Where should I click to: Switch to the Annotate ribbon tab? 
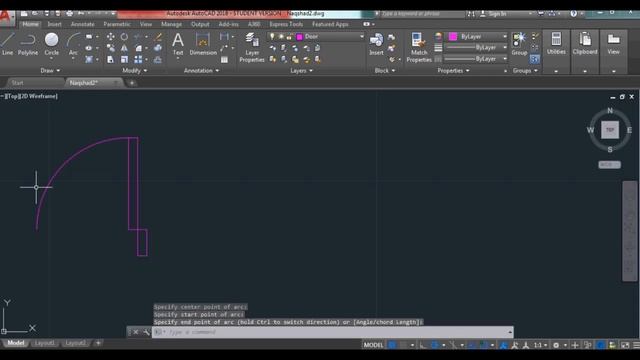pyautogui.click(x=82, y=24)
